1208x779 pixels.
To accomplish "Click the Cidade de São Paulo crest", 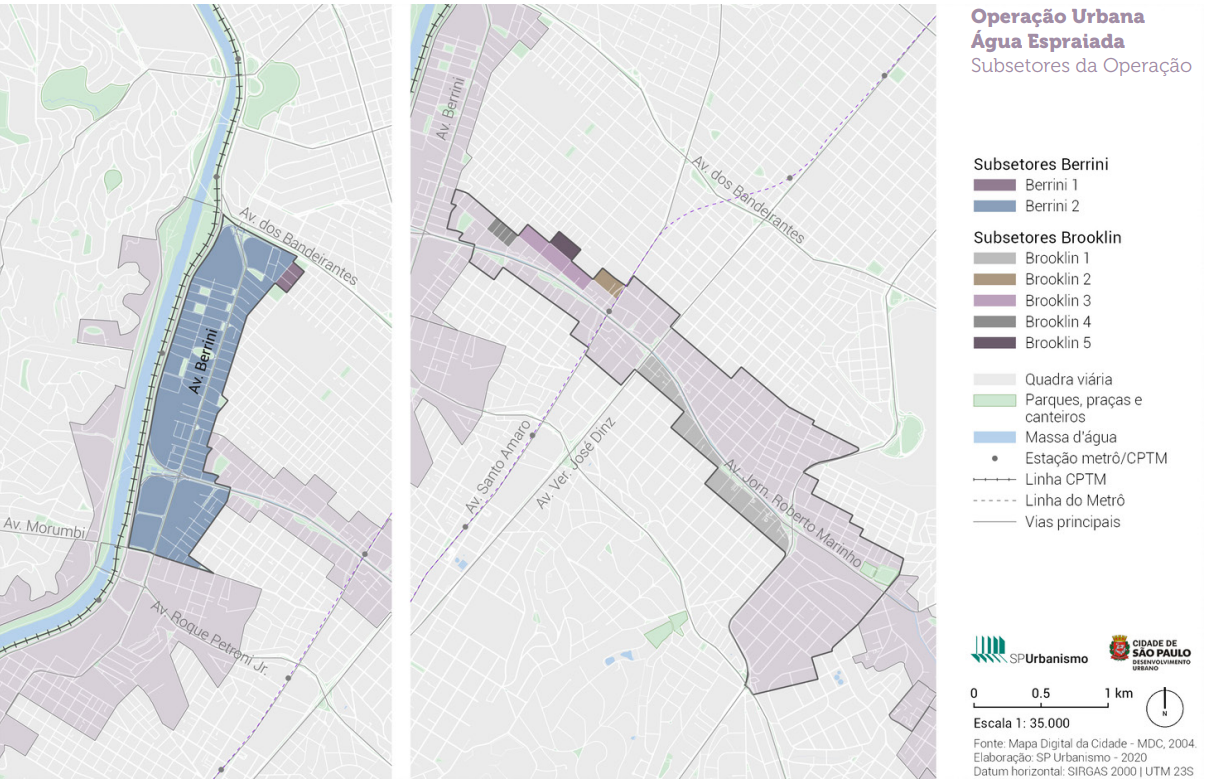I will 1120,649.
